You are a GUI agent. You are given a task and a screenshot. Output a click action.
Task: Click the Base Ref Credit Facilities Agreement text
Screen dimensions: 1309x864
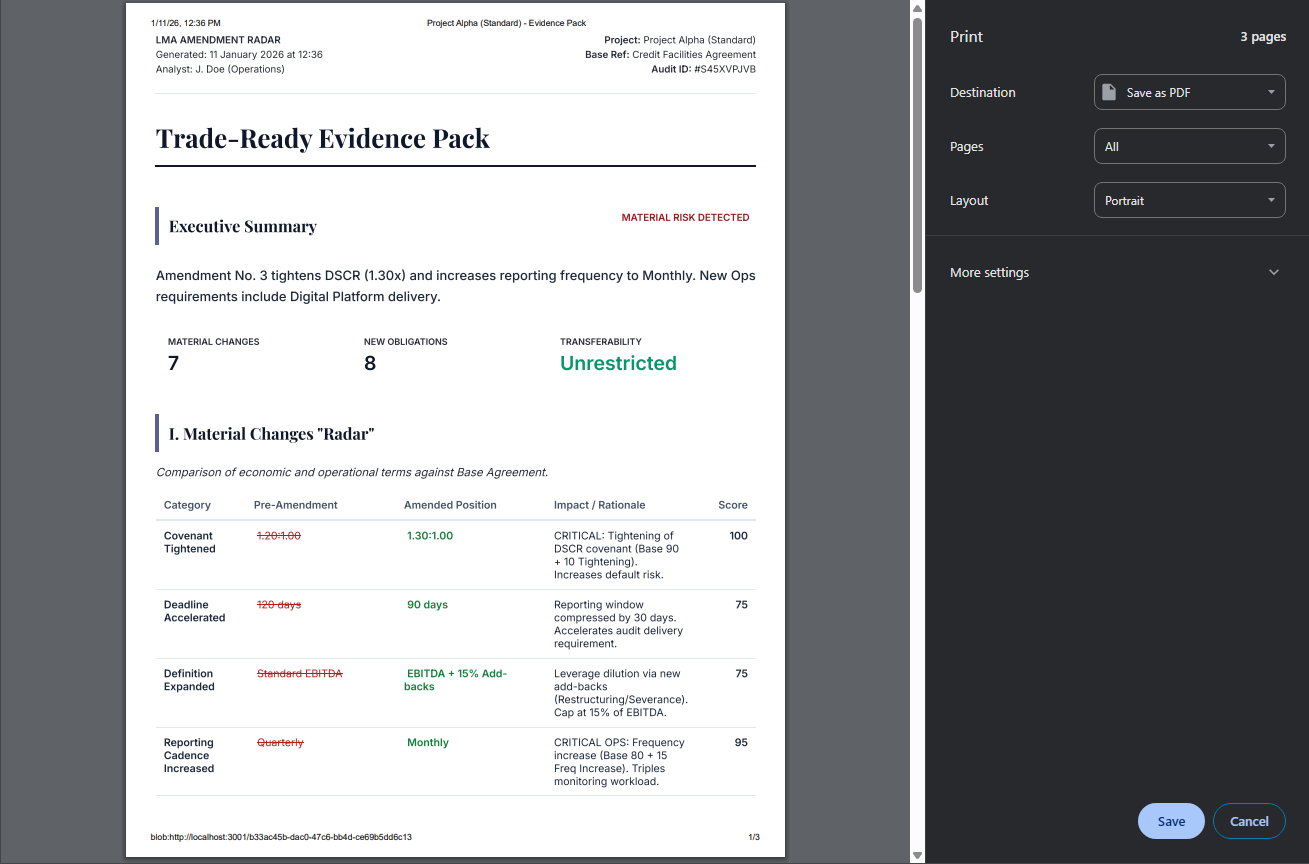(670, 55)
